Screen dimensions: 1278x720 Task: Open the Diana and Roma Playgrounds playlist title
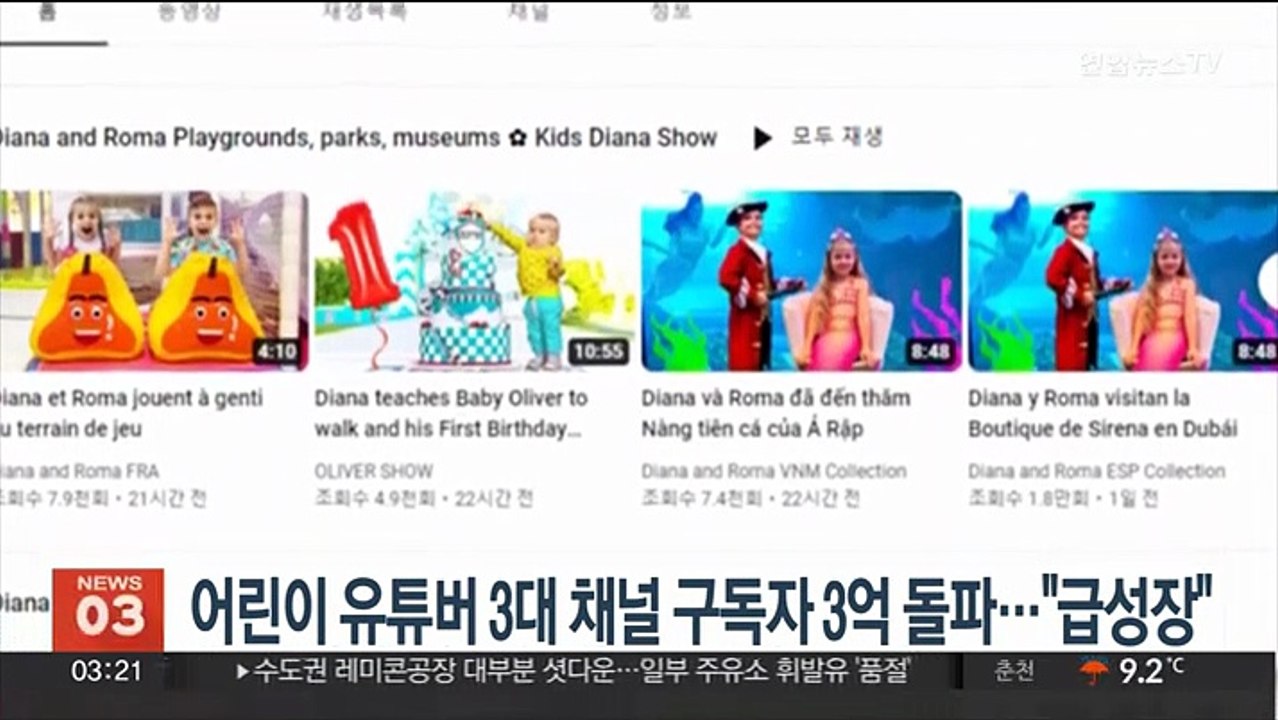tap(358, 138)
